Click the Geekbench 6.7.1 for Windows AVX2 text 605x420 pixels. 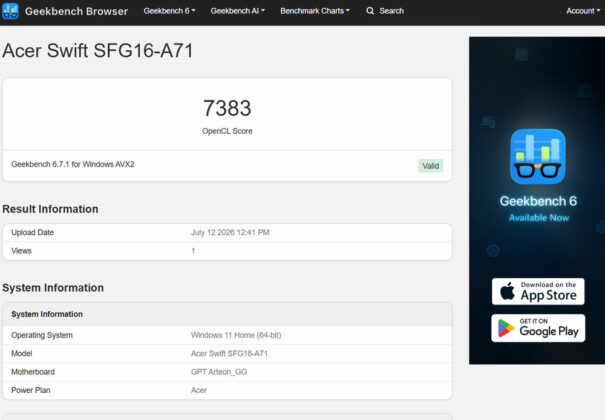point(73,164)
